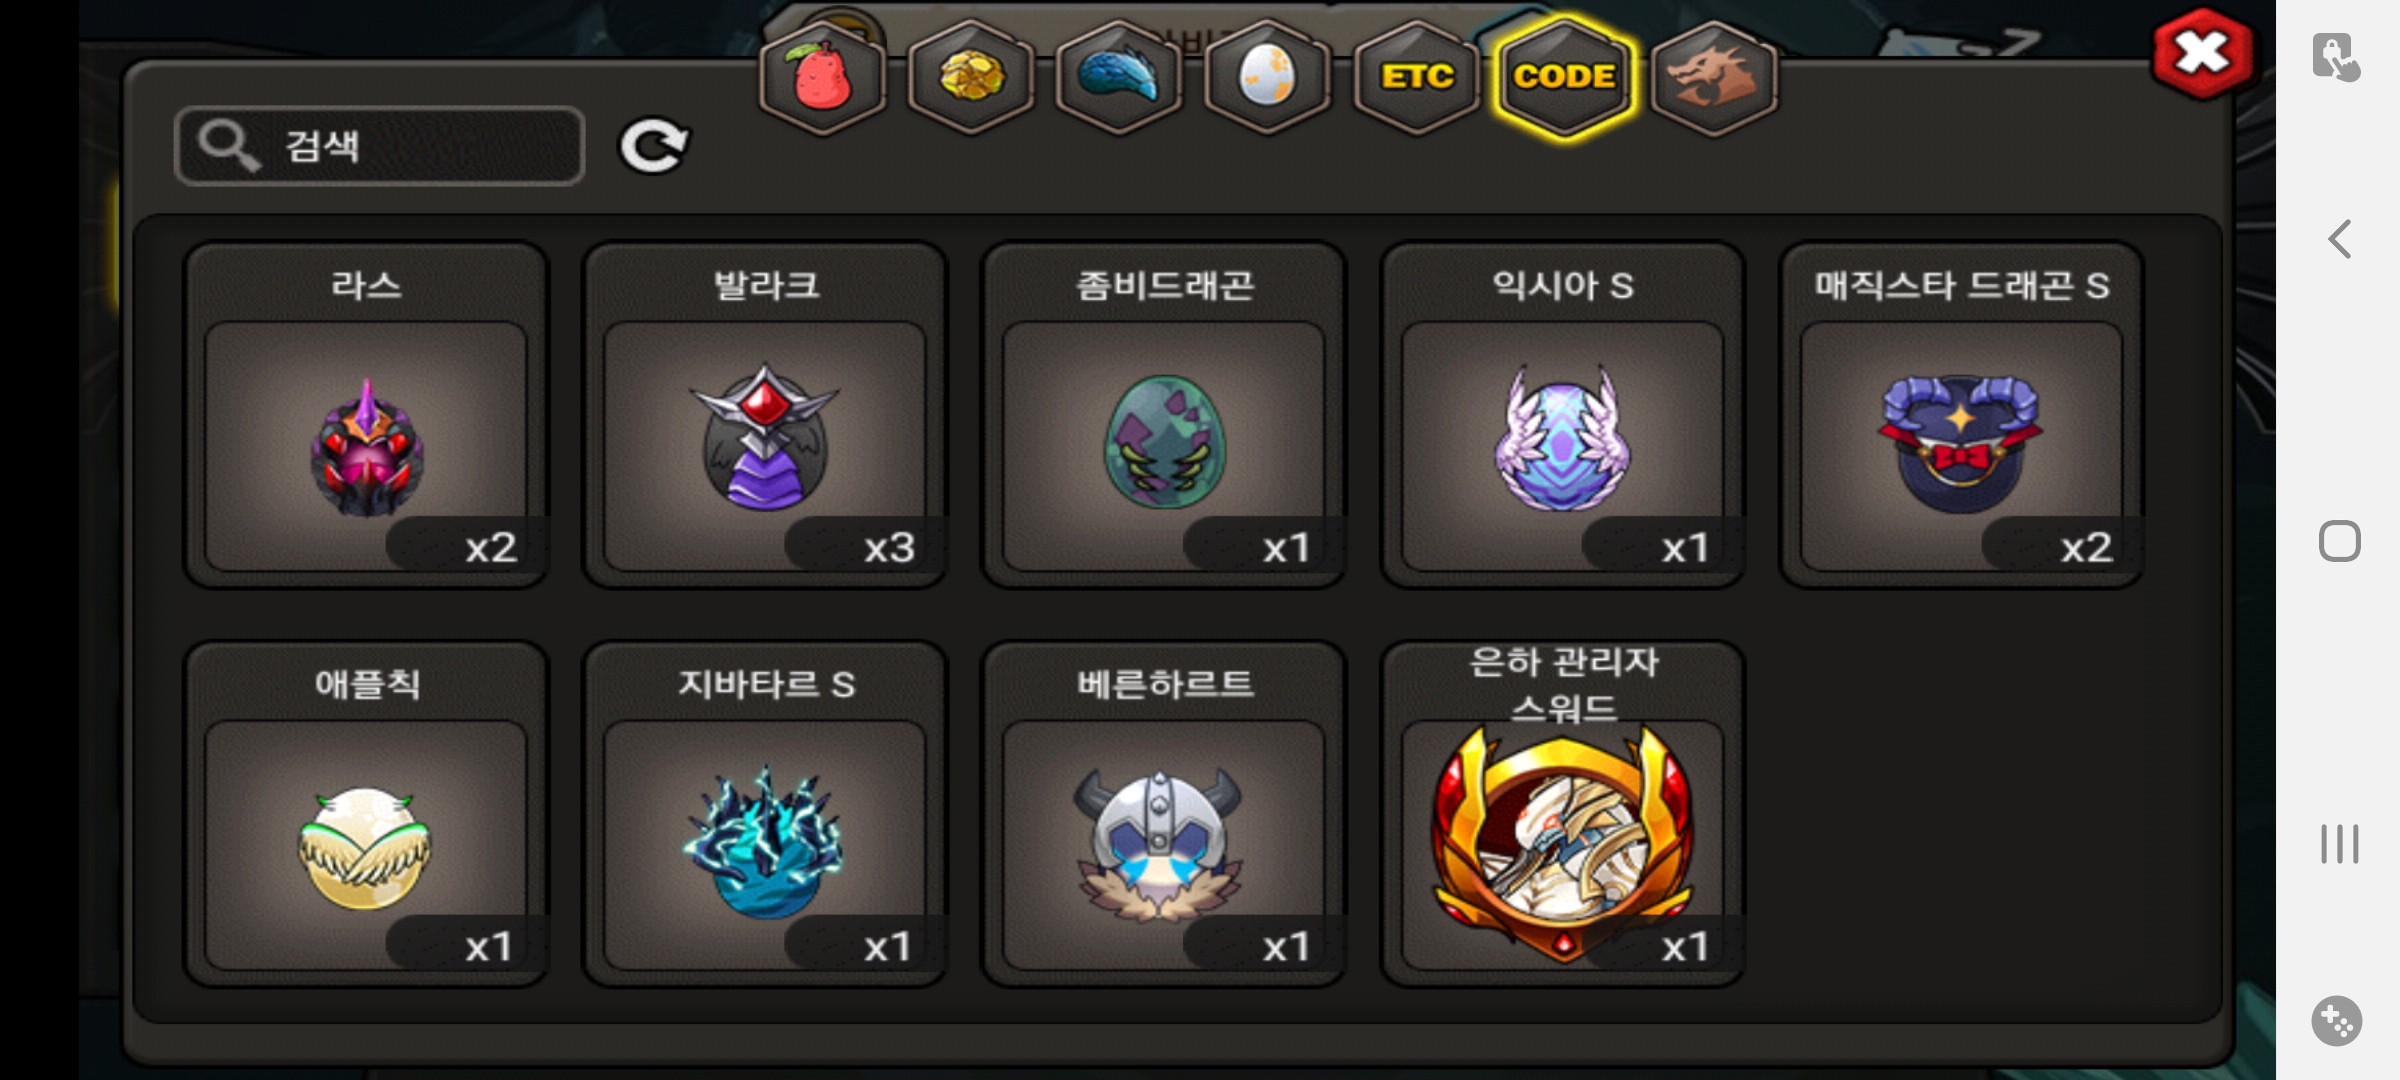Image resolution: width=2400 pixels, height=1080 pixels.
Task: Open the blue dragon scale tab
Action: 1119,77
